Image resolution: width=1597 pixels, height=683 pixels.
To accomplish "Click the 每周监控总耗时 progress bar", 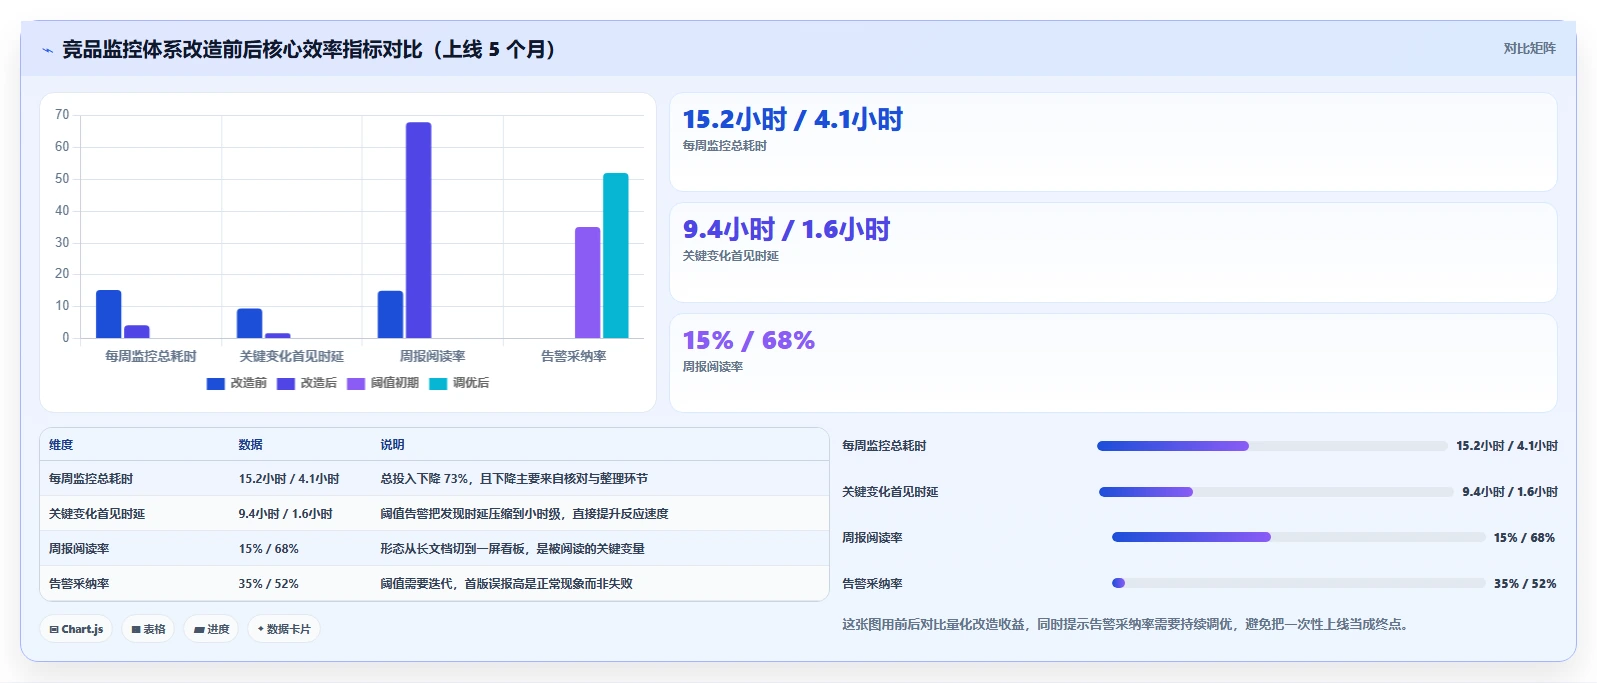I will [1272, 446].
